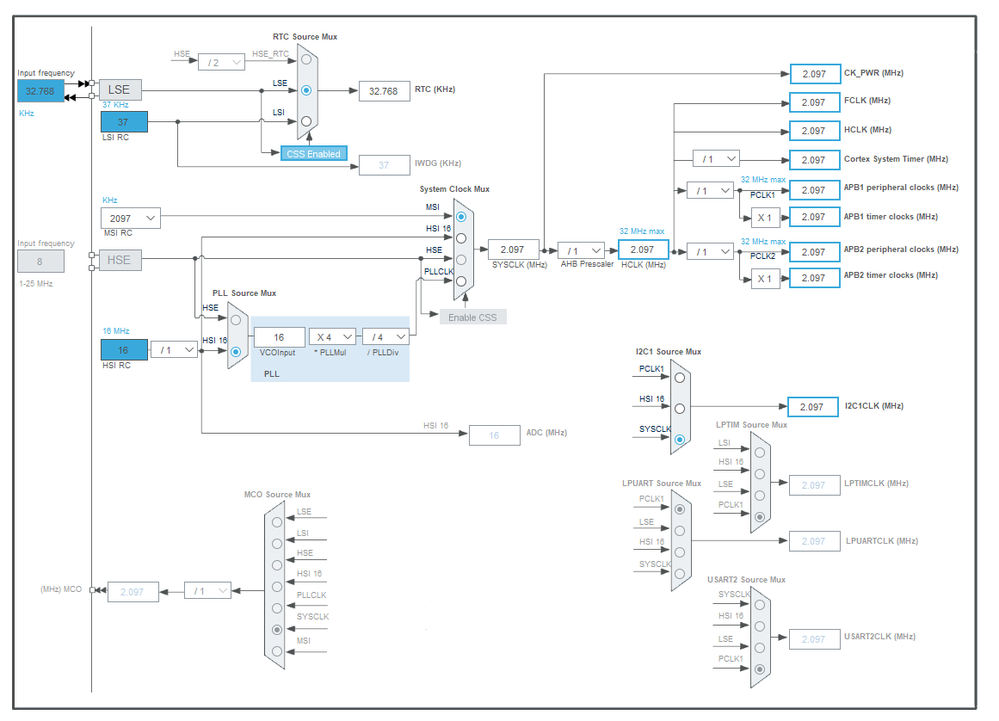Click the USART2CLK 2.097 output box

click(815, 639)
